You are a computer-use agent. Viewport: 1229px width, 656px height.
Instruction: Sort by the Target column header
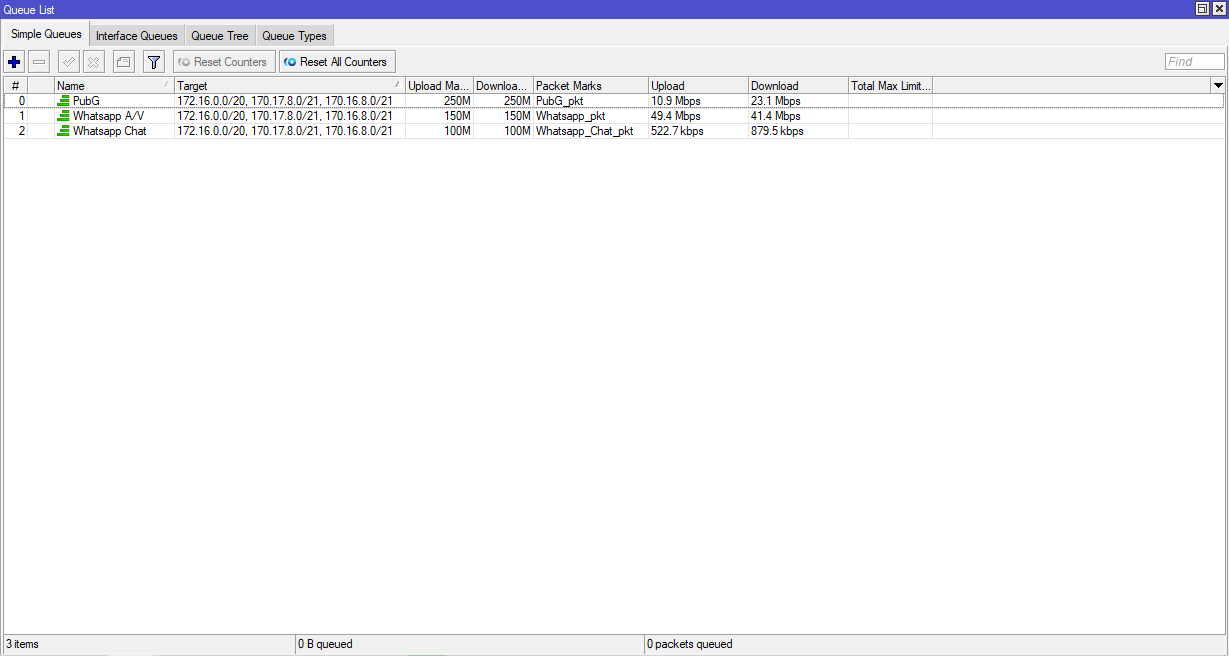(x=290, y=86)
